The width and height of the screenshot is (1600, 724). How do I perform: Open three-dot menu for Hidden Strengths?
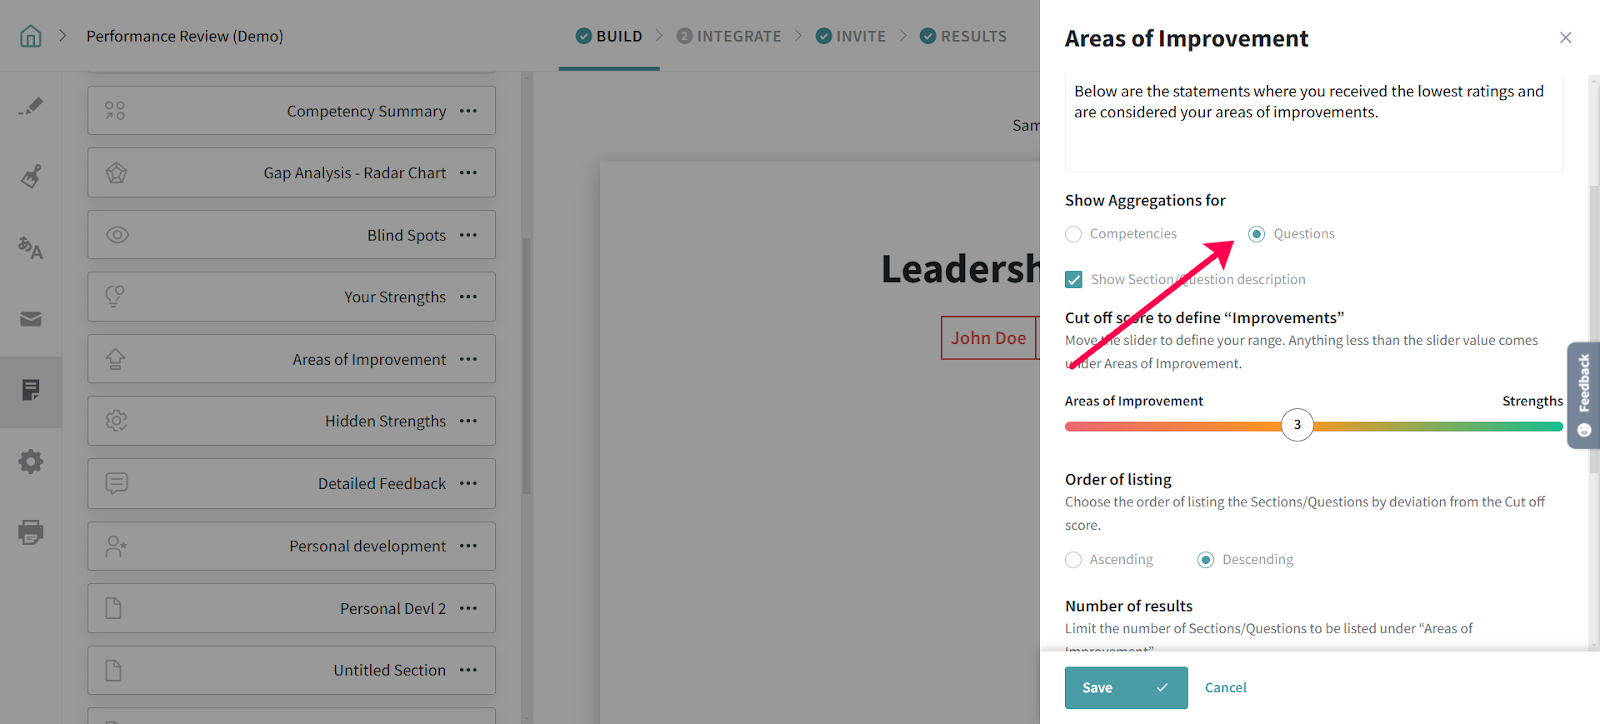coord(468,421)
